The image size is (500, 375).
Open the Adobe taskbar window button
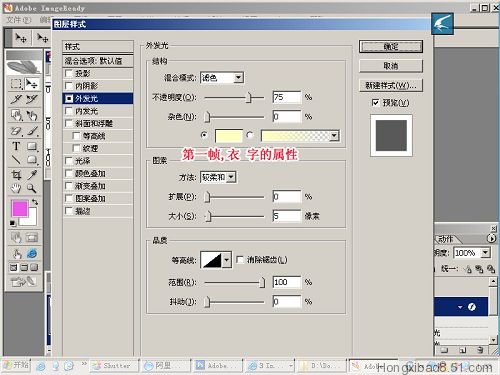(217, 366)
